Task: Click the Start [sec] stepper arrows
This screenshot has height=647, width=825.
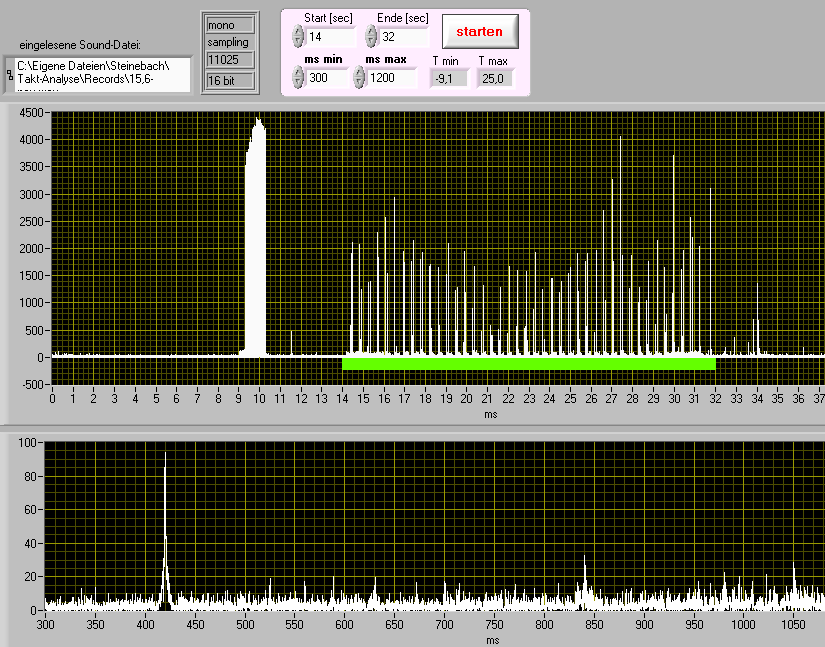Action: (297, 37)
